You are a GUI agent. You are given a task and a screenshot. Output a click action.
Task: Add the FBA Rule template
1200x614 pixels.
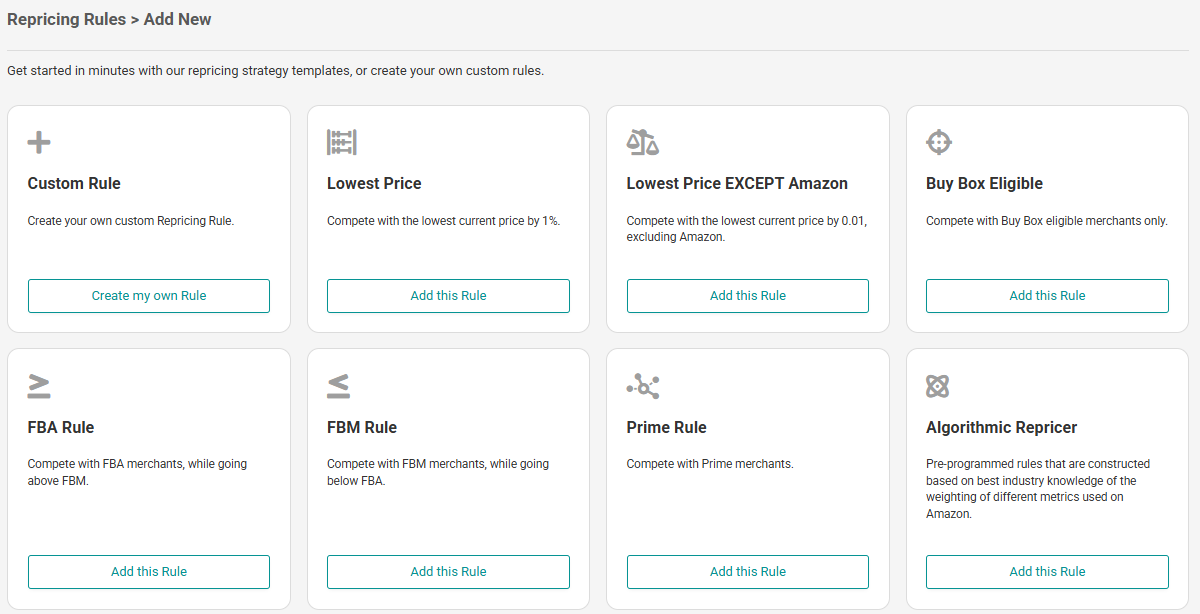[x=149, y=572]
